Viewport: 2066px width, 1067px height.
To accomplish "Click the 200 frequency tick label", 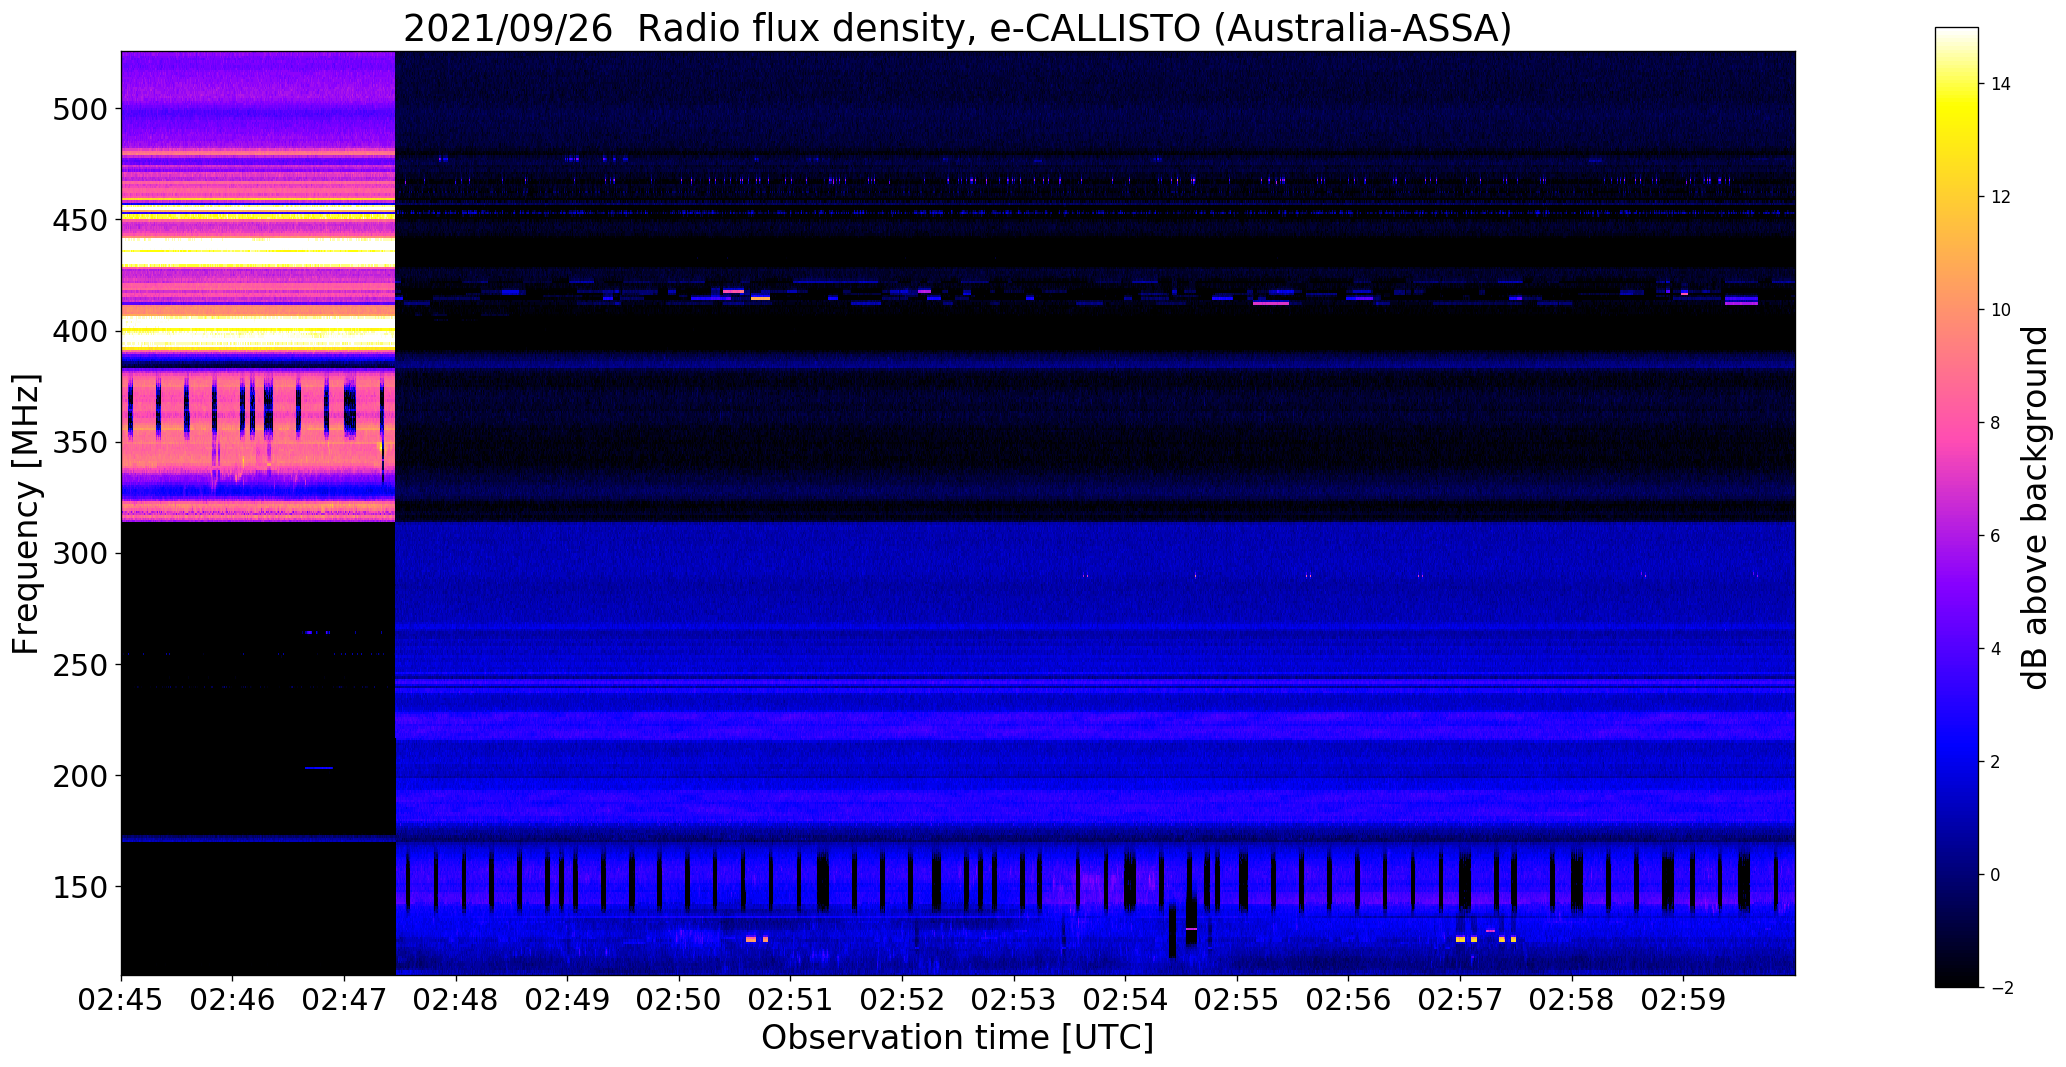I will pyautogui.click(x=78, y=776).
